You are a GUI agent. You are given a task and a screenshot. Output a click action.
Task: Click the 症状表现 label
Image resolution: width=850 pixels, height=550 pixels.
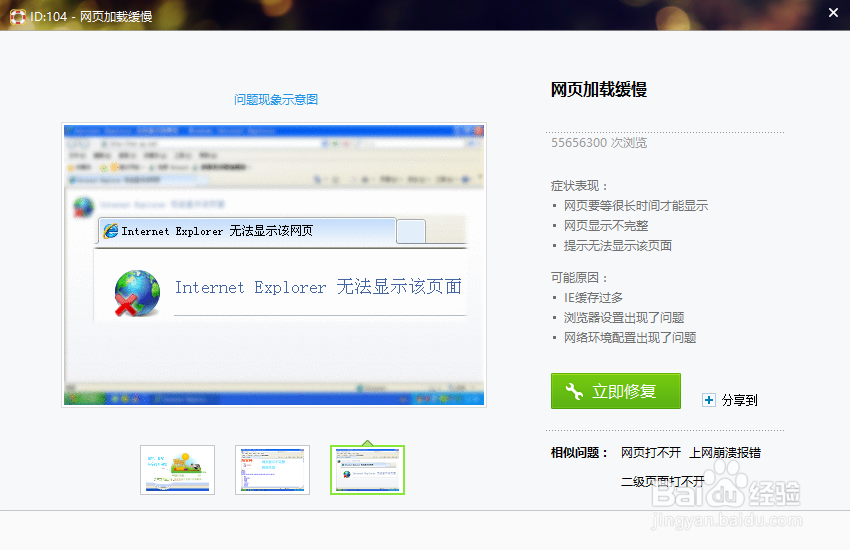point(578,186)
